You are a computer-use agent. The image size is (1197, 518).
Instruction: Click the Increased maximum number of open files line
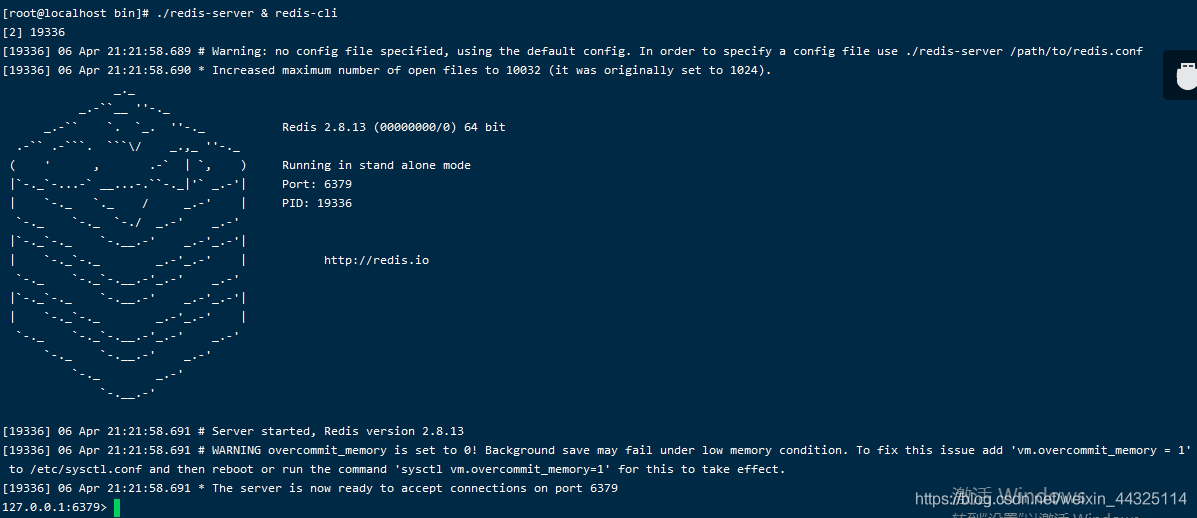tap(388, 71)
